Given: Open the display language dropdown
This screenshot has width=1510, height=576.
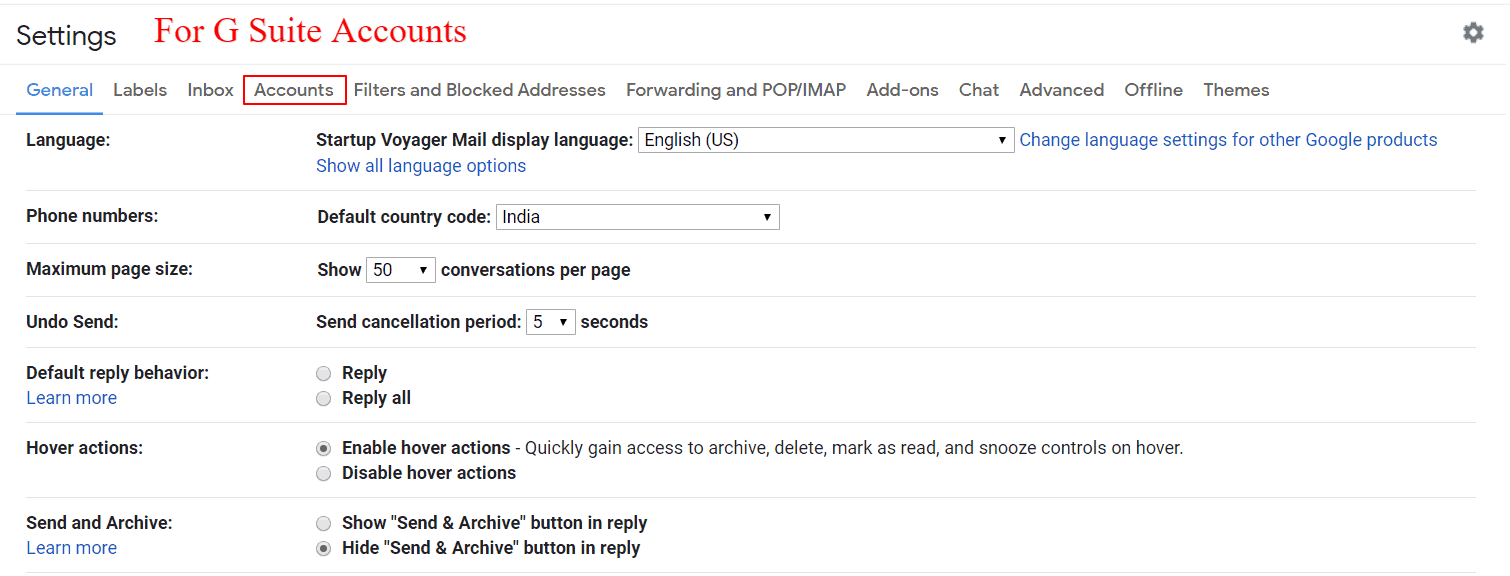Looking at the screenshot, I should tap(825, 140).
